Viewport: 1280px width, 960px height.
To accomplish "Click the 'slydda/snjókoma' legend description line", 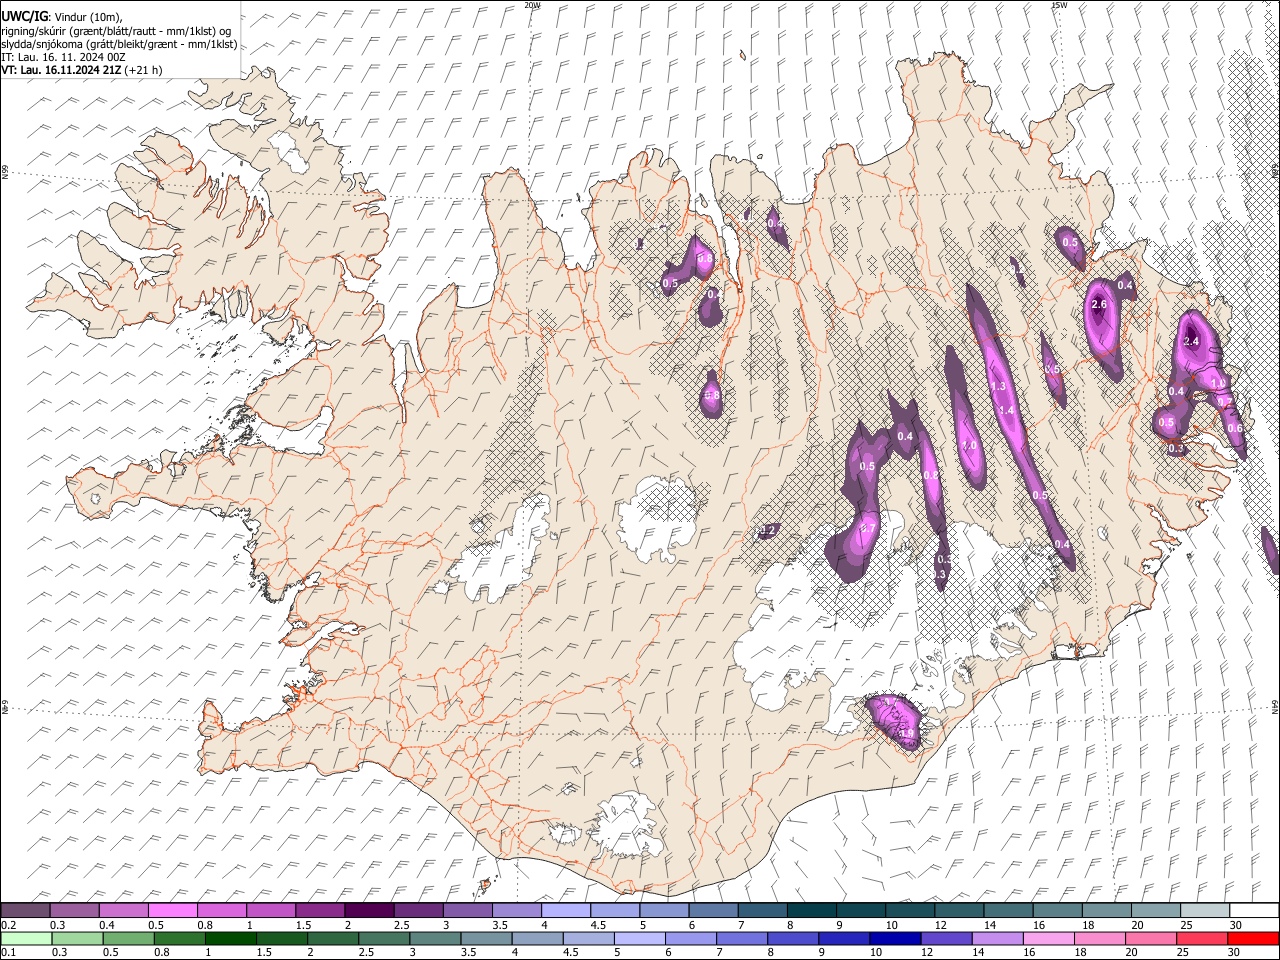I will pos(119,44).
